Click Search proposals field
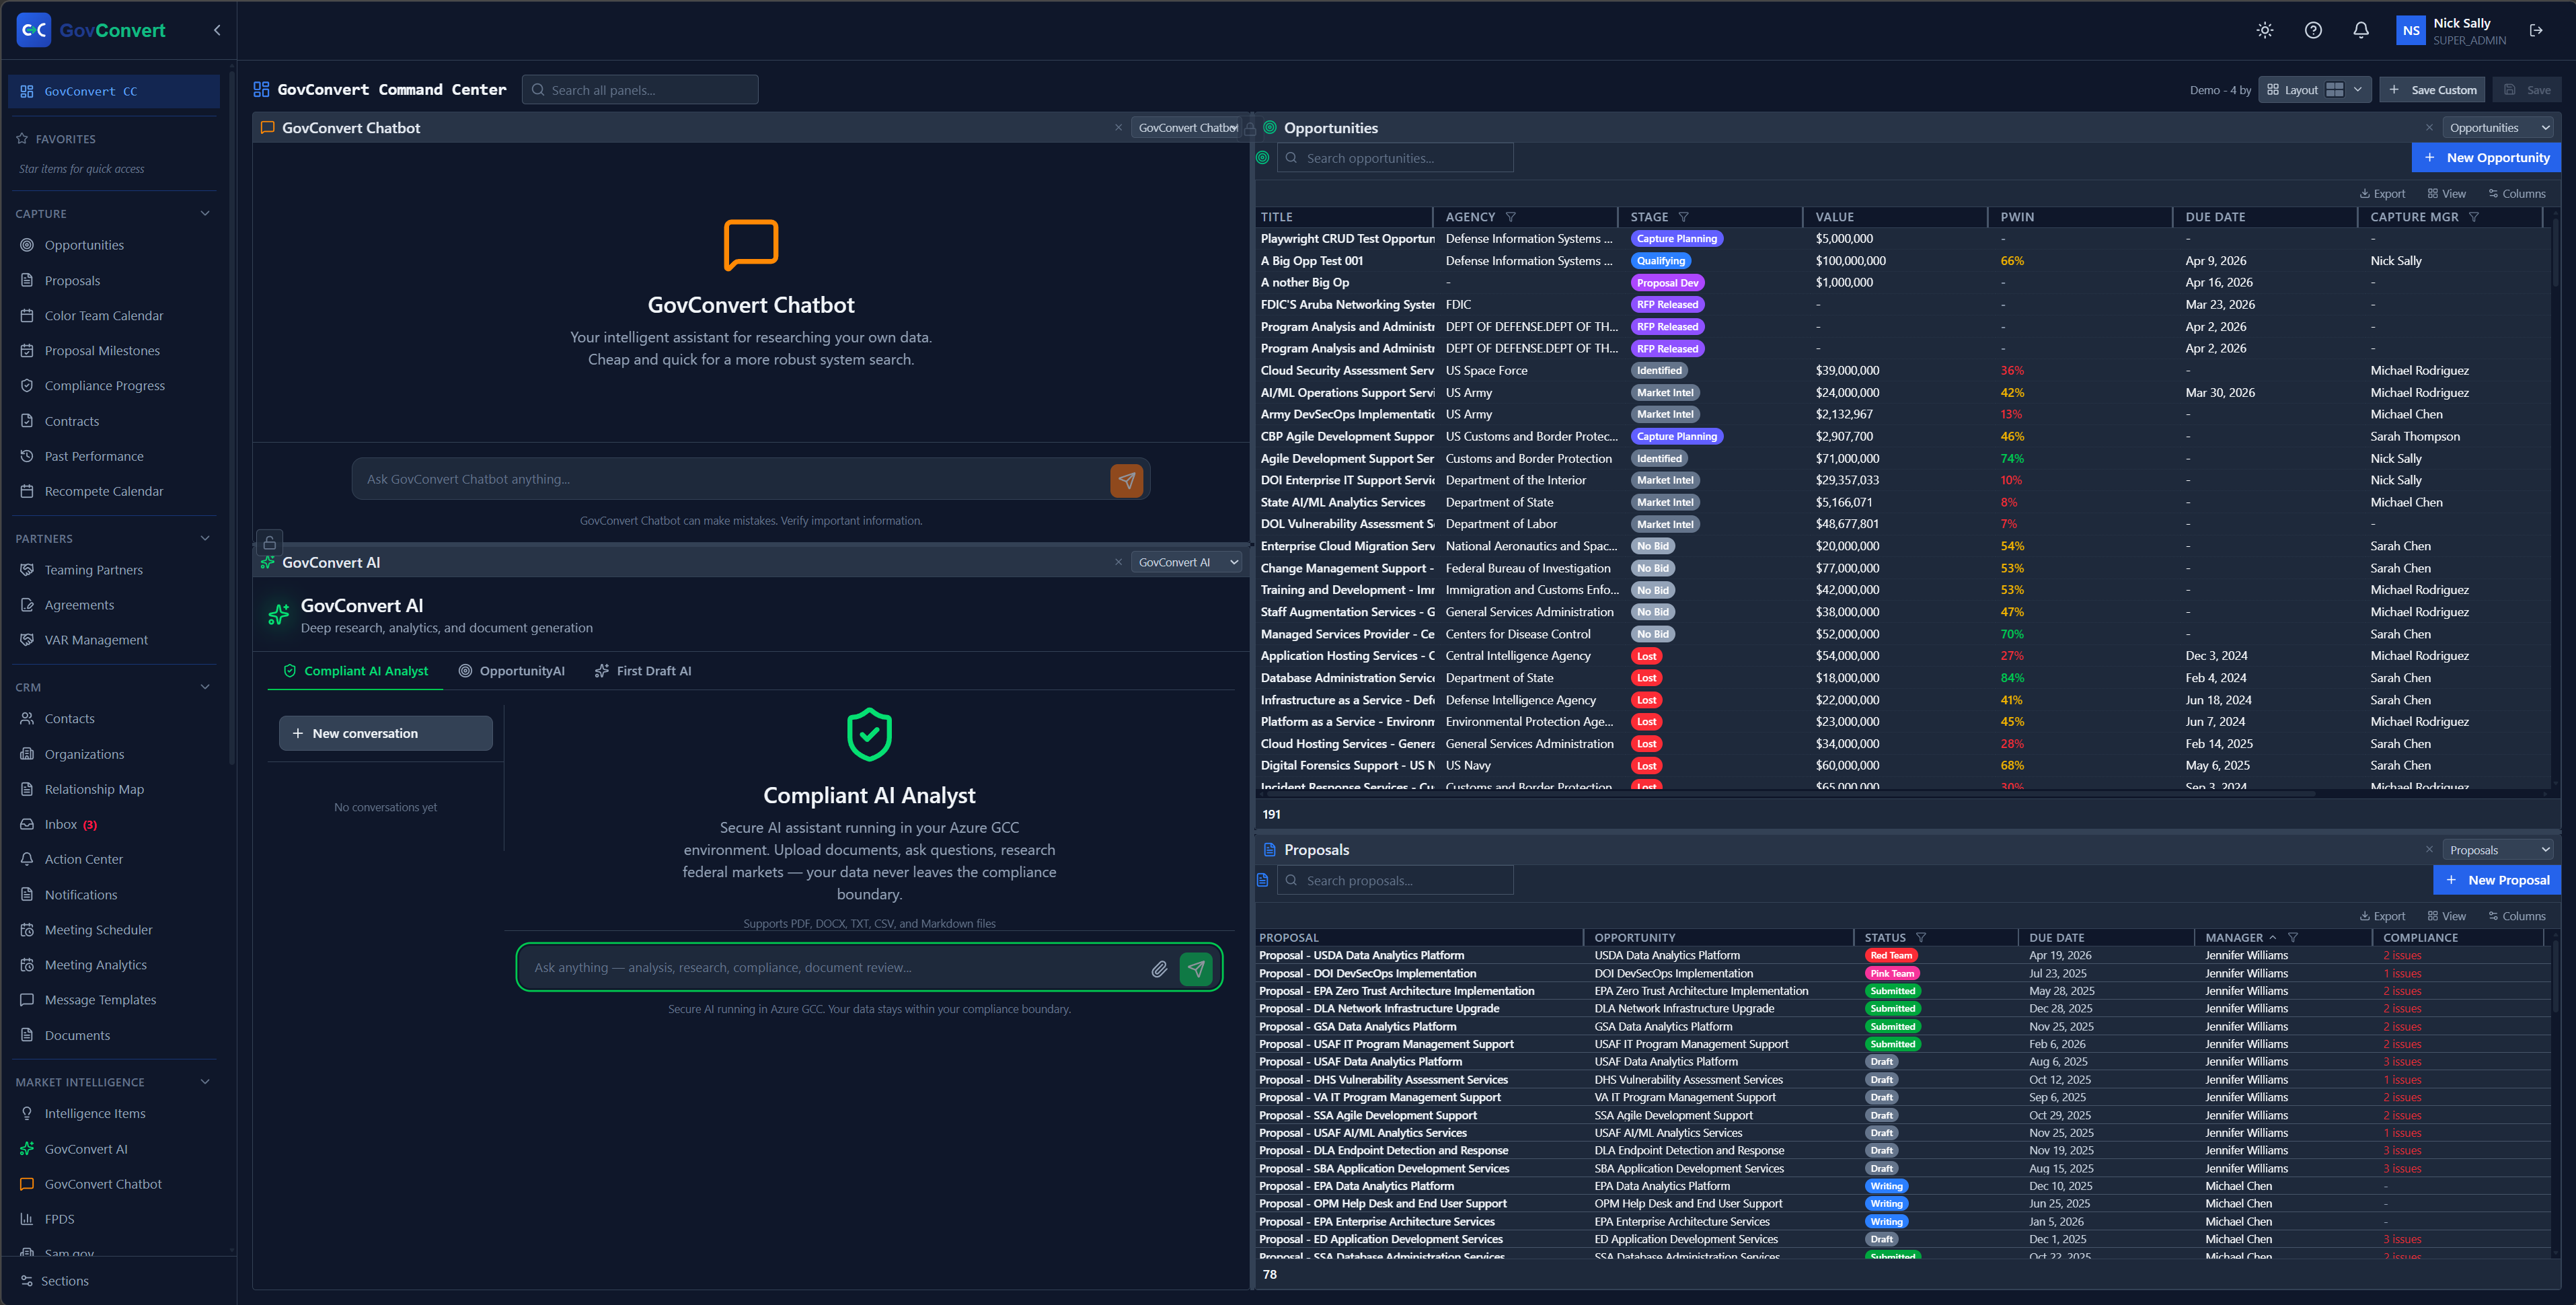Screen dimensions: 2576x1305 tap(1396, 880)
